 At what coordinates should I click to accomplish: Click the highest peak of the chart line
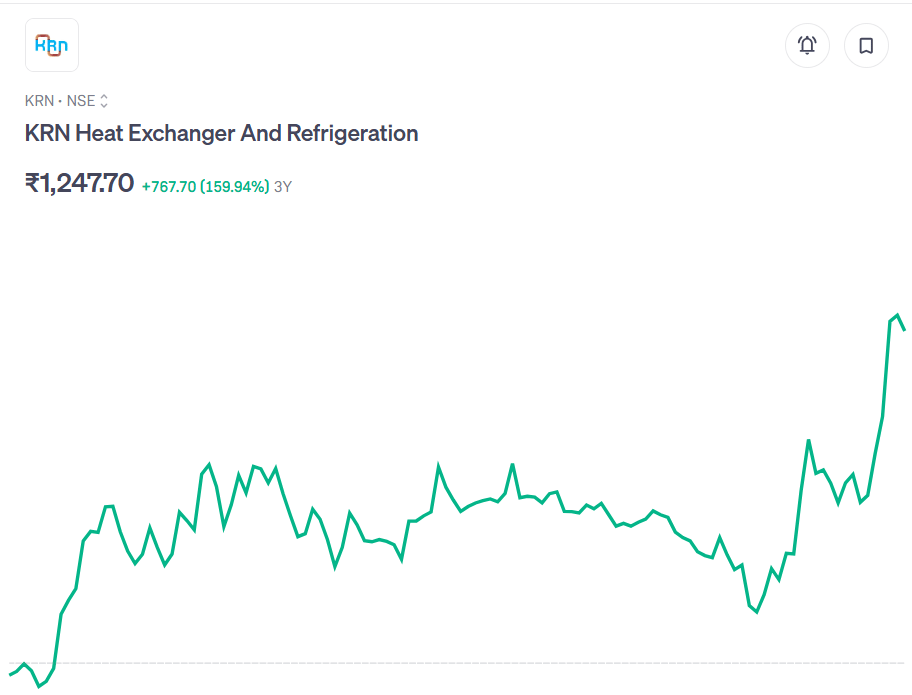897,315
